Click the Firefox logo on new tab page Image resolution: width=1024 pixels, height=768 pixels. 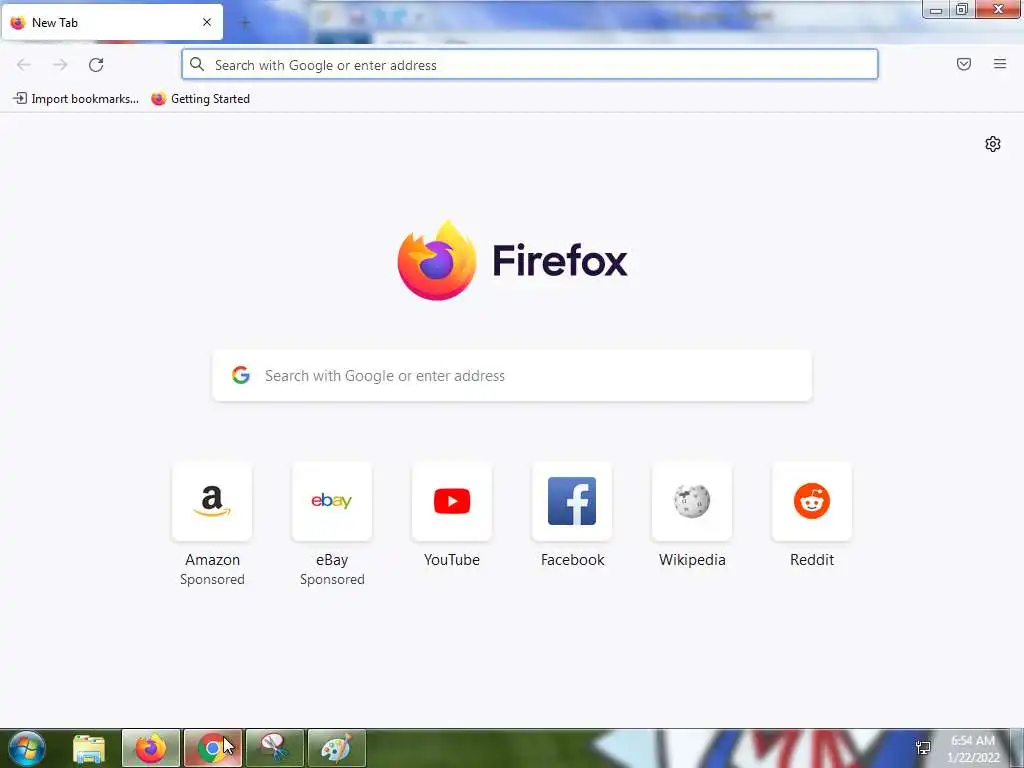click(512, 261)
